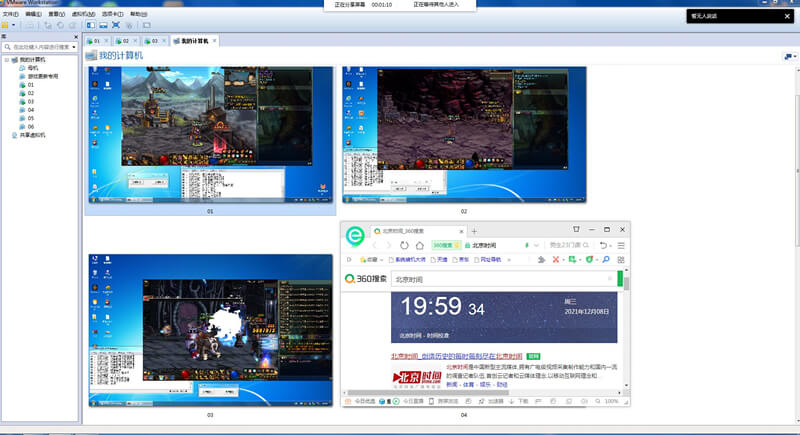This screenshot has height=435, width=800.
Task: Toggle the library sidebar toolbar icon
Action: click(91, 25)
